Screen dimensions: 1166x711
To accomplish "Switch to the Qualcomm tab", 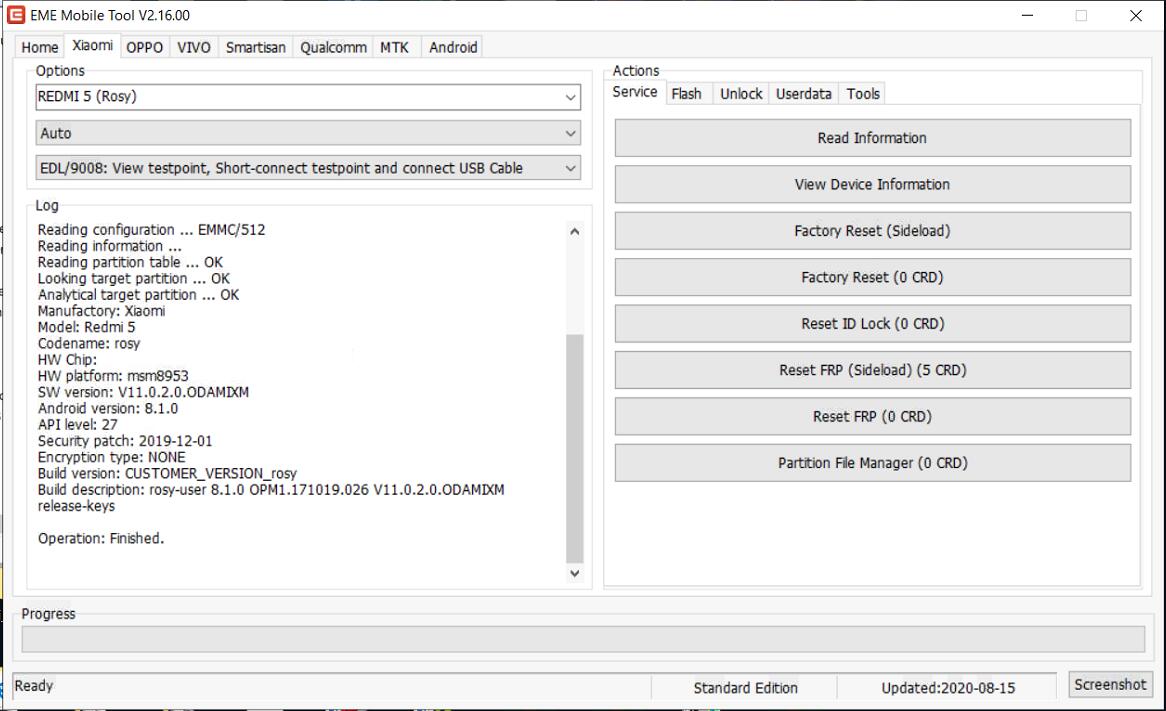I will (x=333, y=47).
